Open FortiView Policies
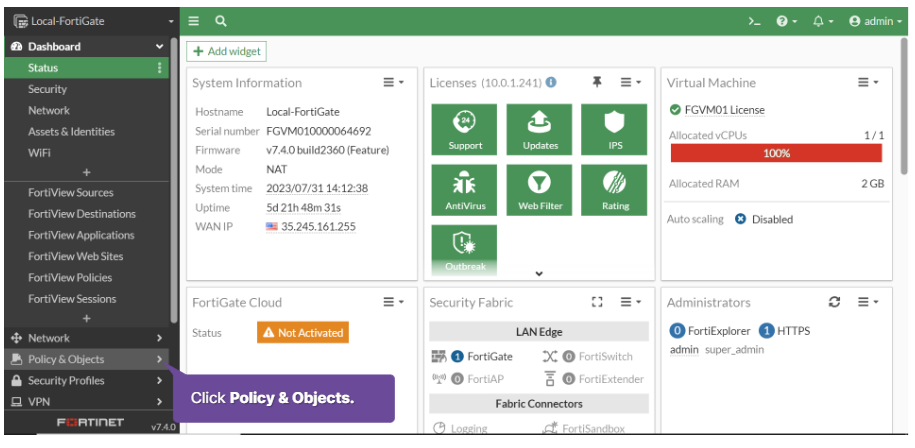Viewport: 915px width, 448px height. coord(70,278)
